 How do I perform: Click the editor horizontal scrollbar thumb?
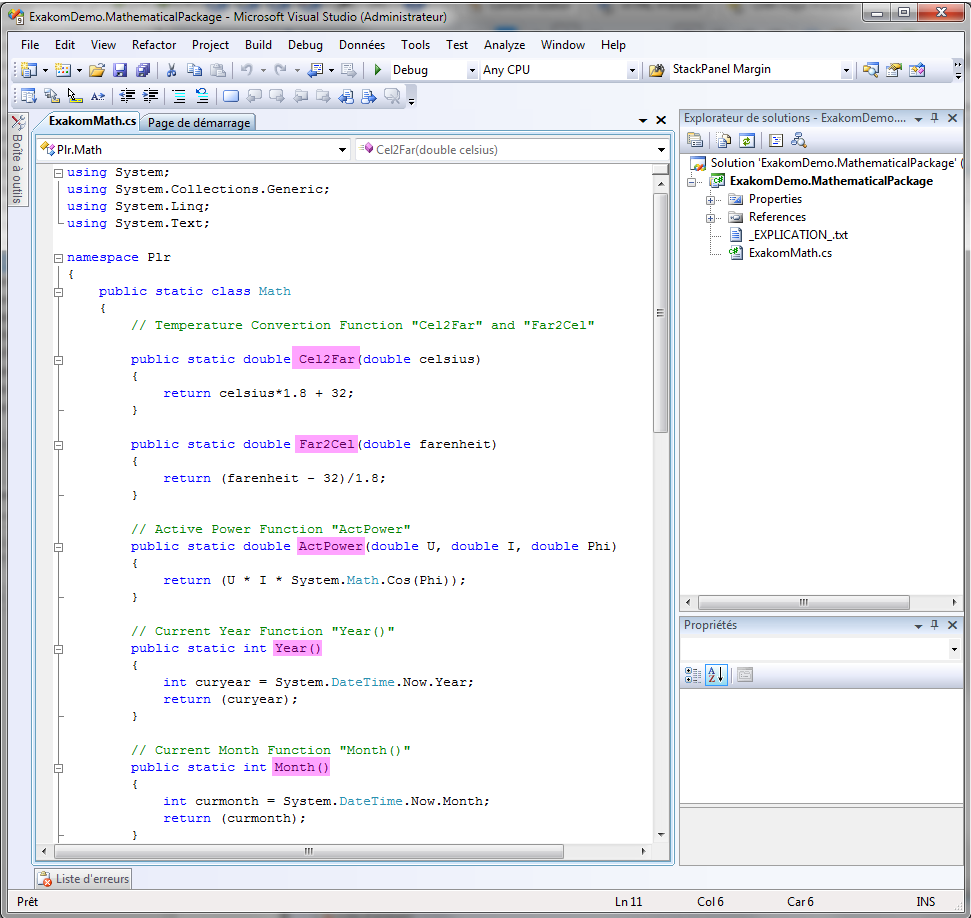[x=308, y=851]
